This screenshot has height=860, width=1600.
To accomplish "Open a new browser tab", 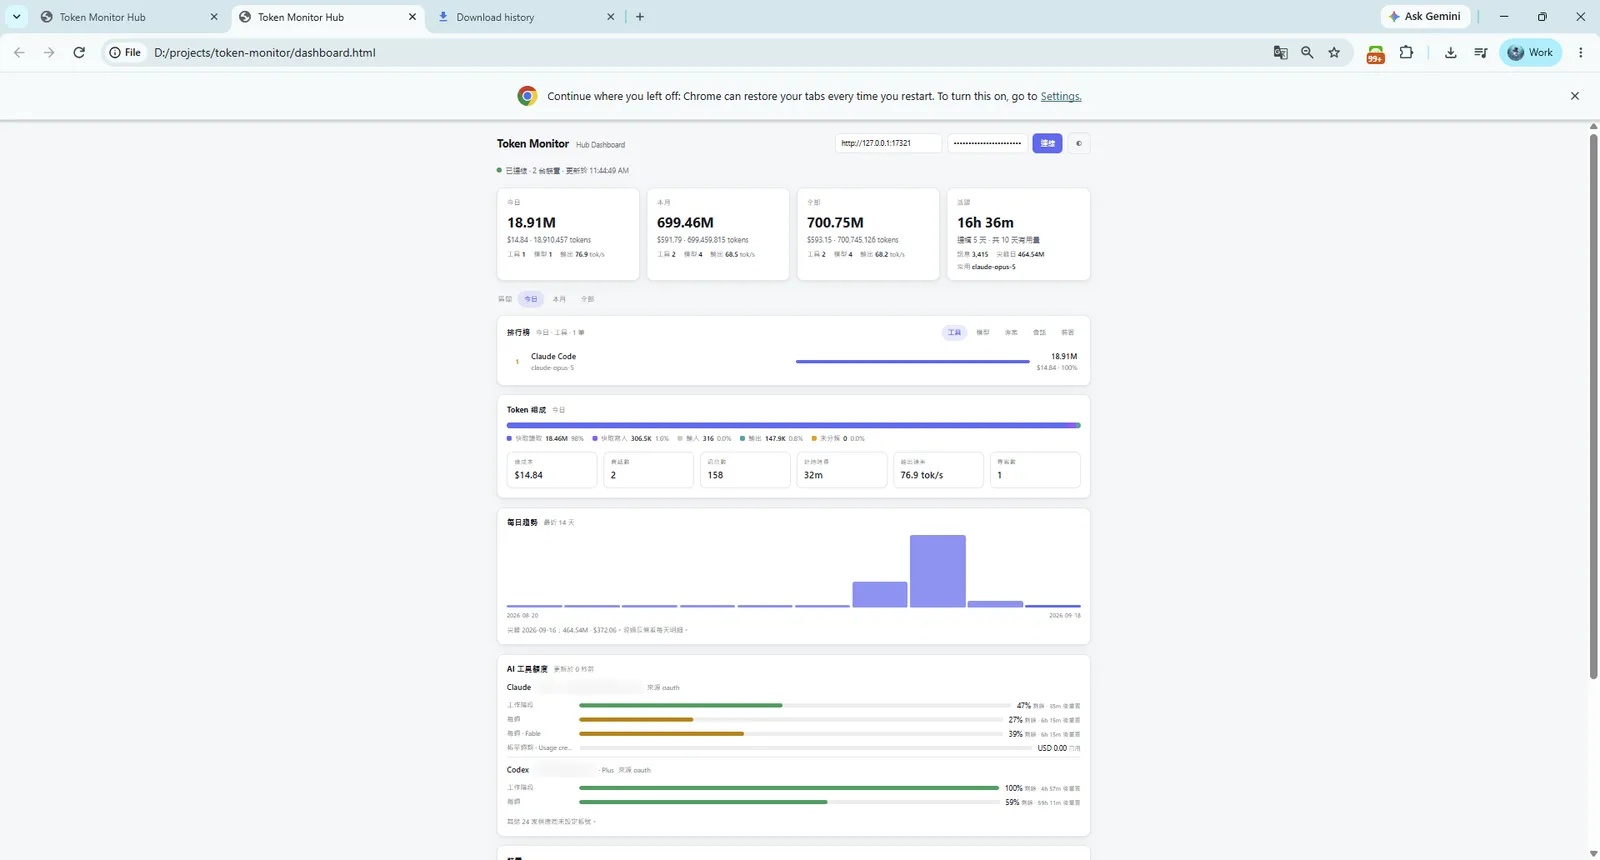I will click(640, 17).
